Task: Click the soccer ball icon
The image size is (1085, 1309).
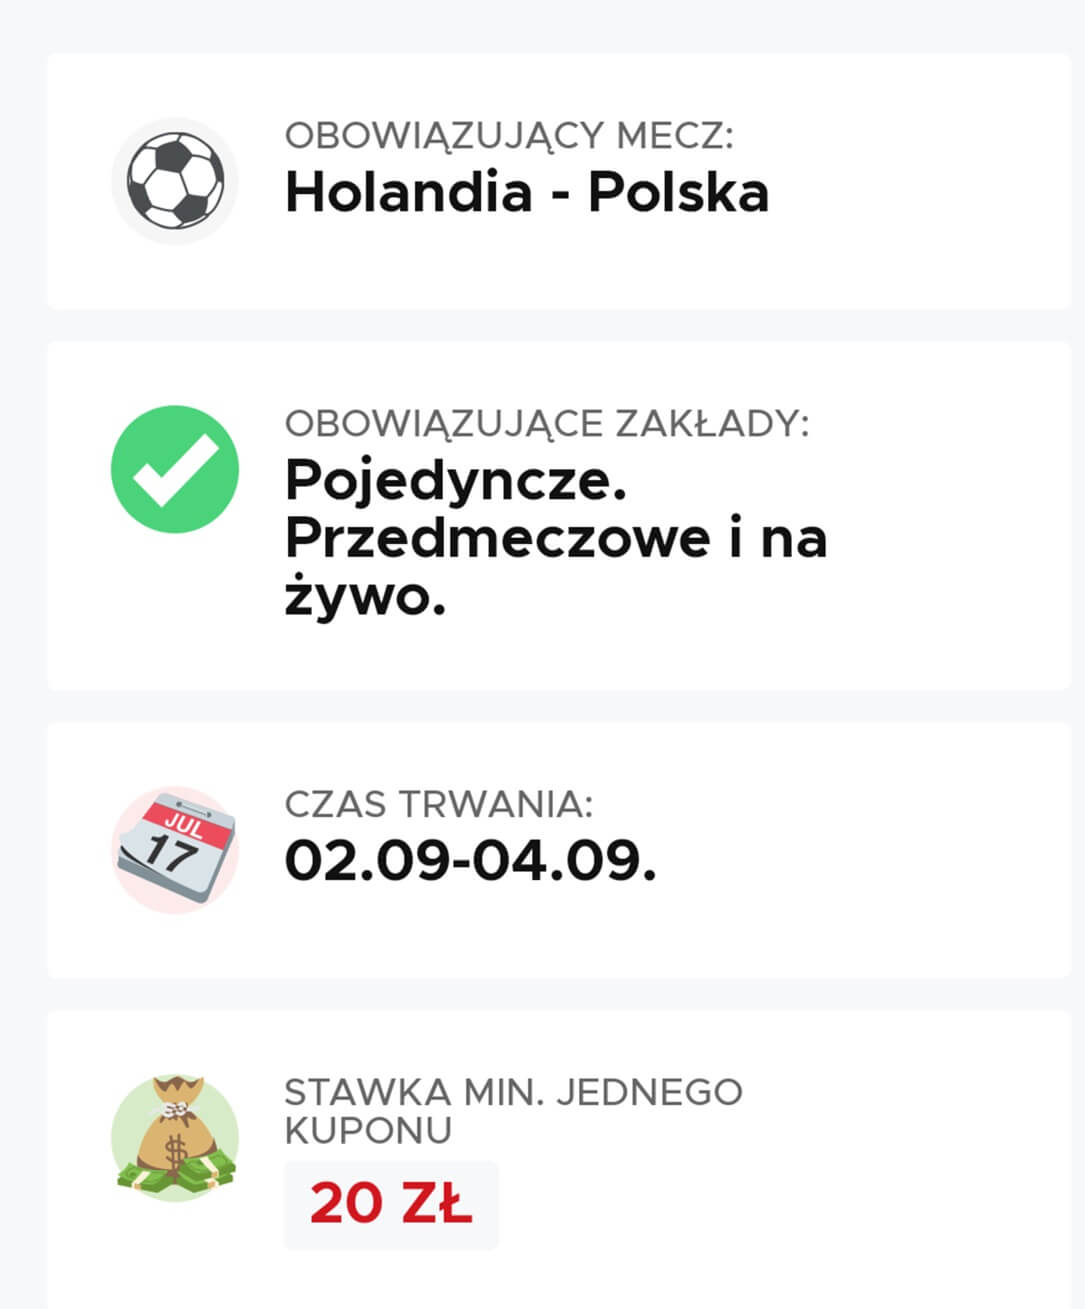Action: pyautogui.click(x=175, y=181)
